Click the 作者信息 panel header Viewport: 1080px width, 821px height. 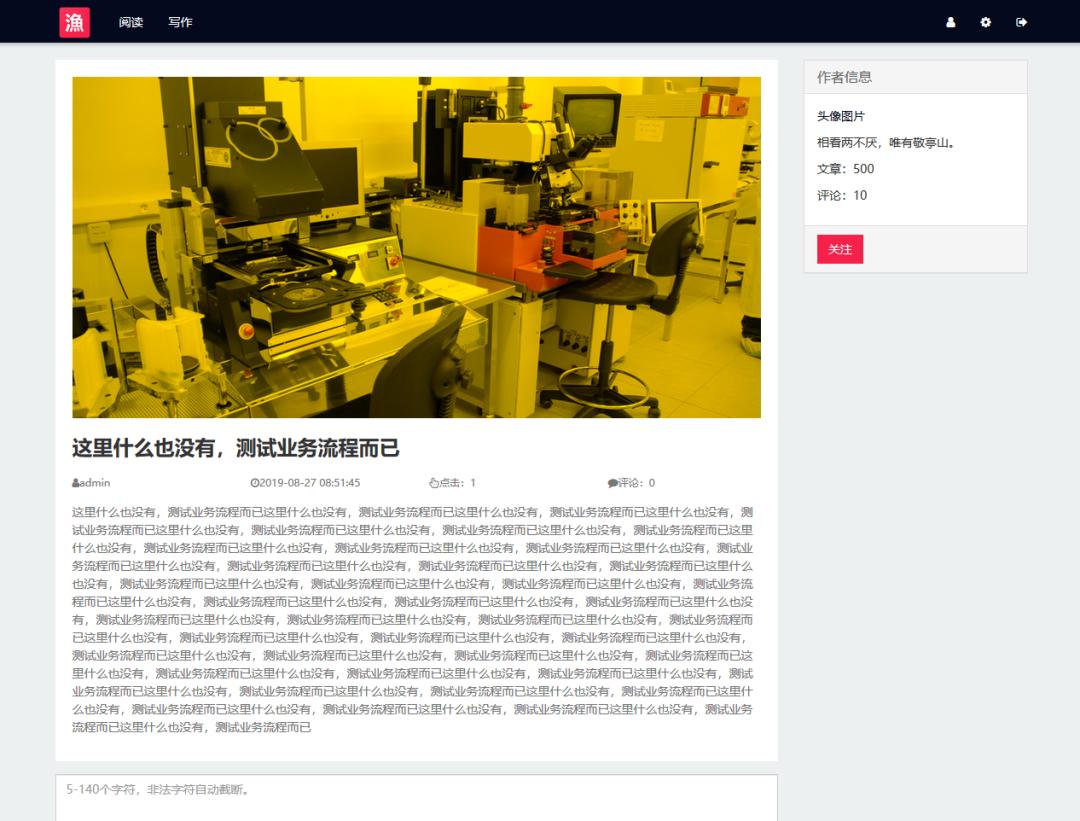pos(843,76)
